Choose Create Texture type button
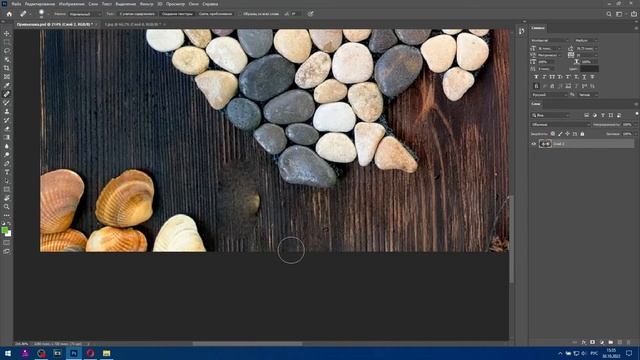 click(177, 14)
